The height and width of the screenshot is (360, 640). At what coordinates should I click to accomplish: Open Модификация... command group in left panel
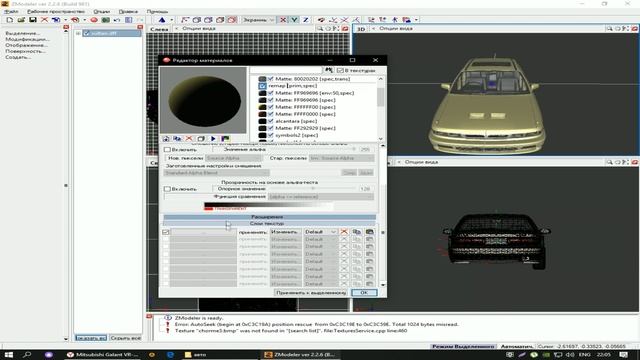click(x=27, y=39)
